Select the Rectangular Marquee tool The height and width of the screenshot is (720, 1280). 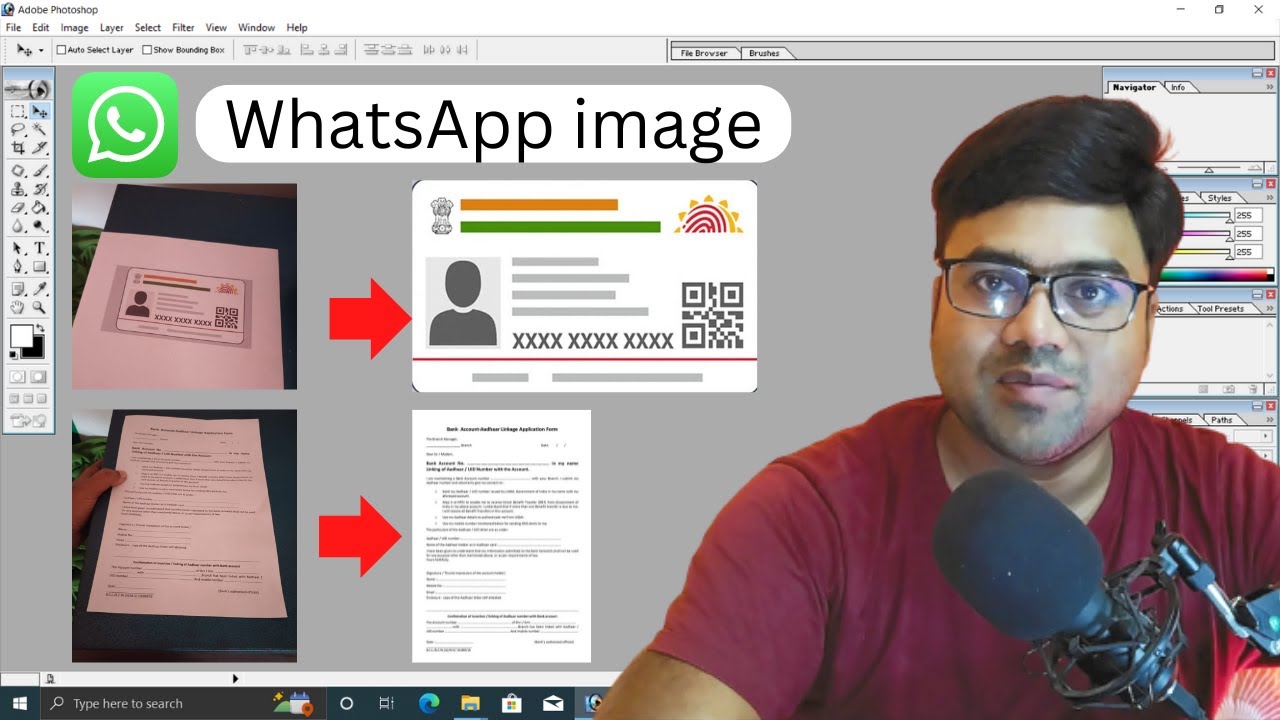click(18, 111)
